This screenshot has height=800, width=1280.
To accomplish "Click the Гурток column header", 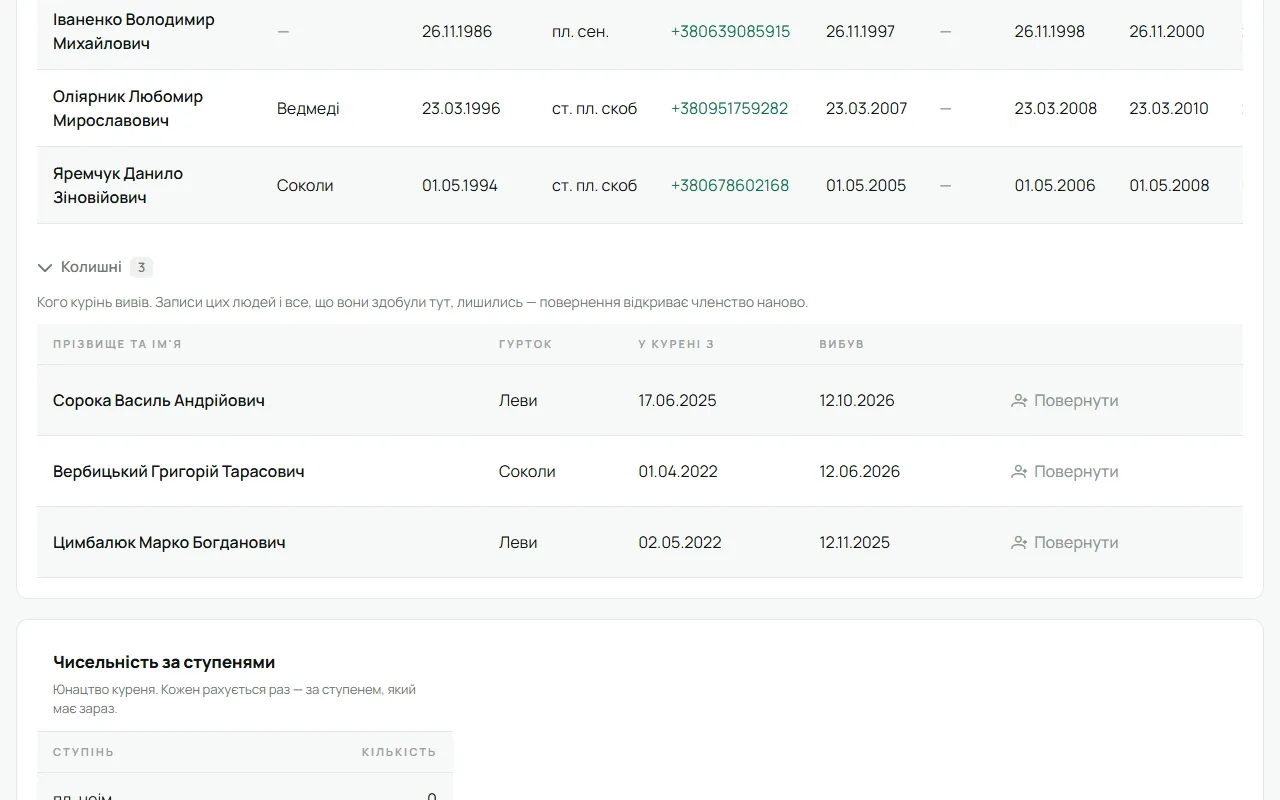I will [525, 344].
